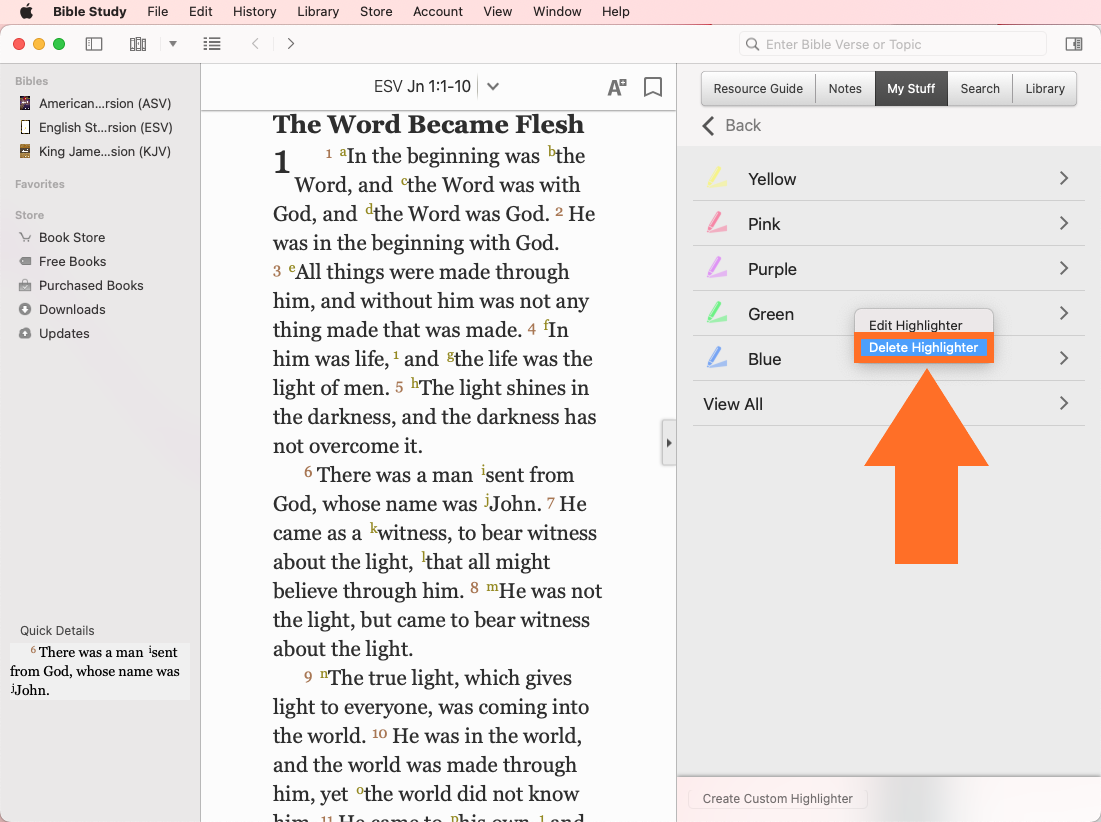Toggle the left sidebar panel icon
The height and width of the screenshot is (822, 1101).
(94, 44)
